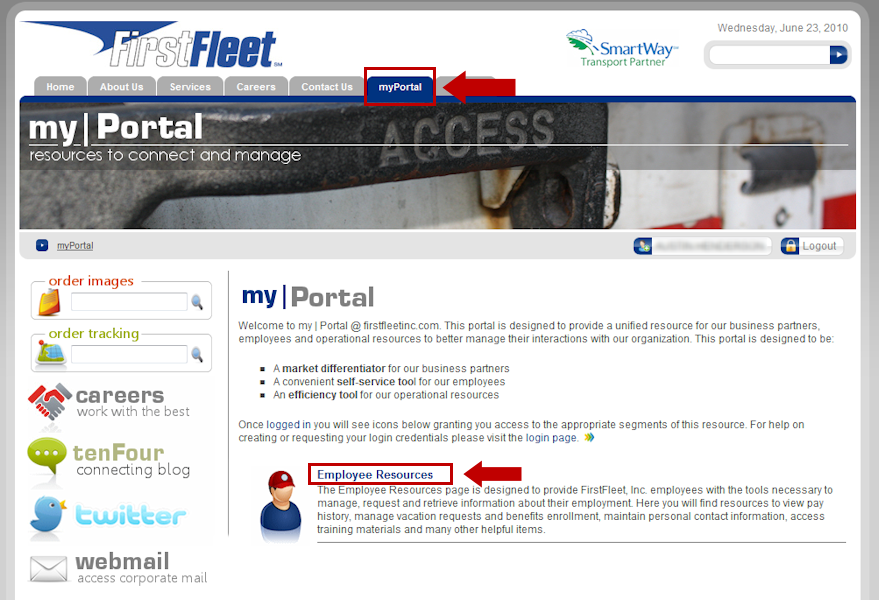This screenshot has width=879, height=600.
Task: Click the order tracking input field
Action: 129,354
